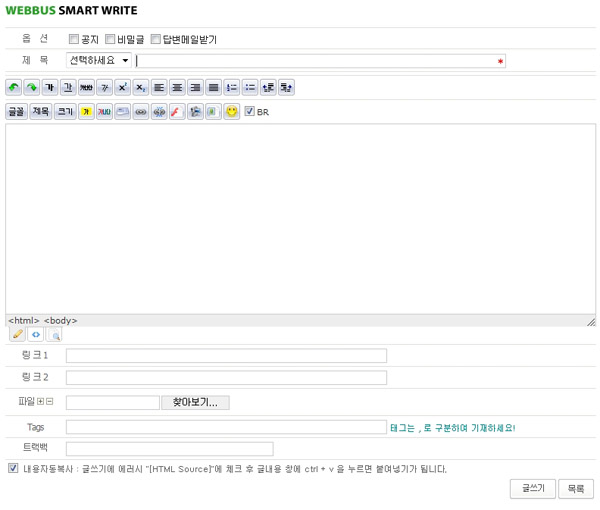Screen dimensions: 600x510
Task: Toggle superscript formatting
Action: point(122,88)
